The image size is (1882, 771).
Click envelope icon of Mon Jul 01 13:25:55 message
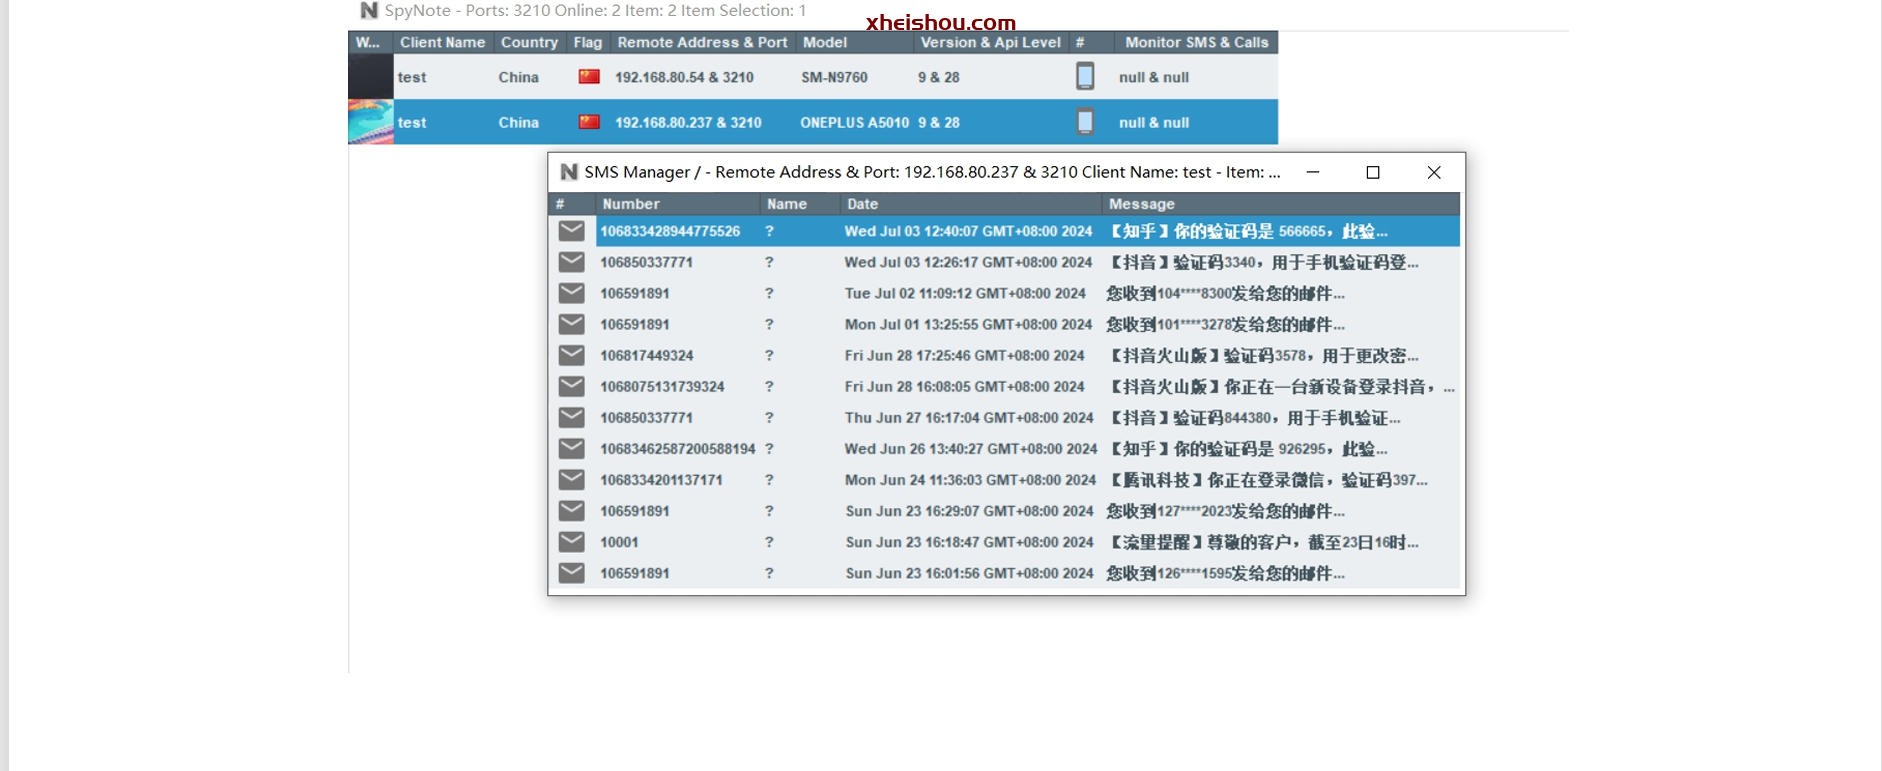click(571, 324)
